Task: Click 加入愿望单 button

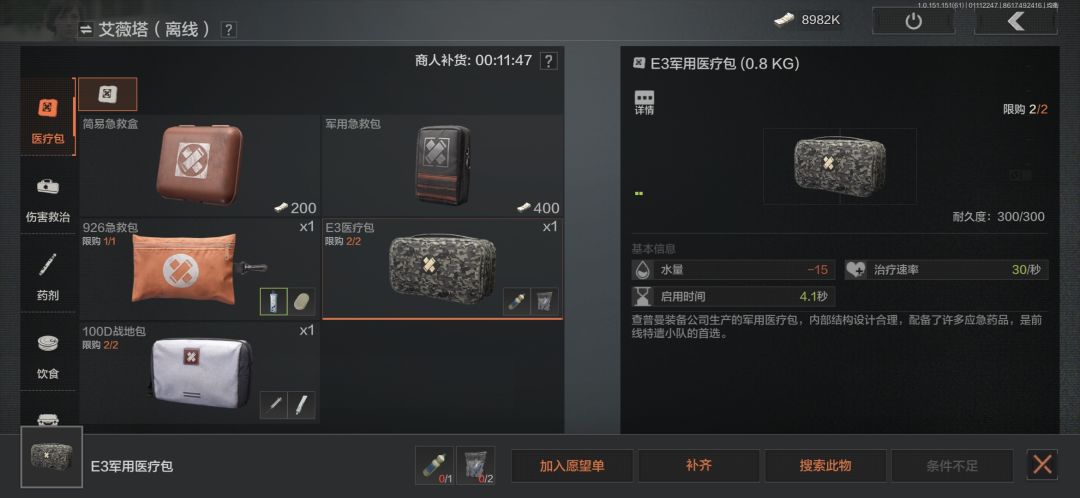Action: [572, 466]
